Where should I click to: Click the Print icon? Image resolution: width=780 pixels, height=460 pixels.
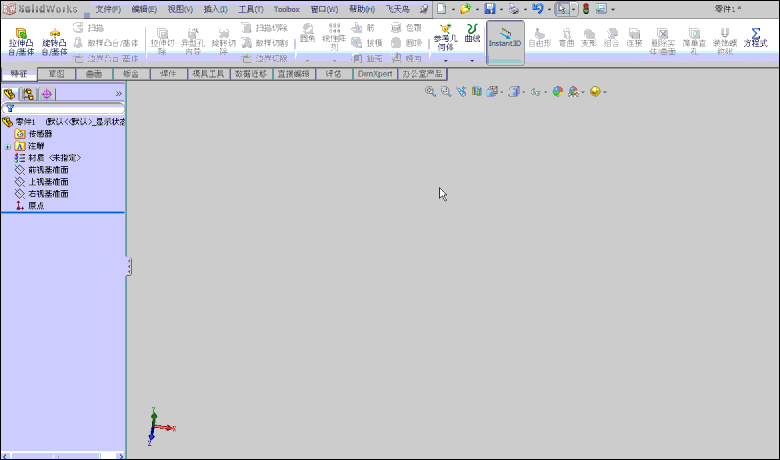click(514, 9)
